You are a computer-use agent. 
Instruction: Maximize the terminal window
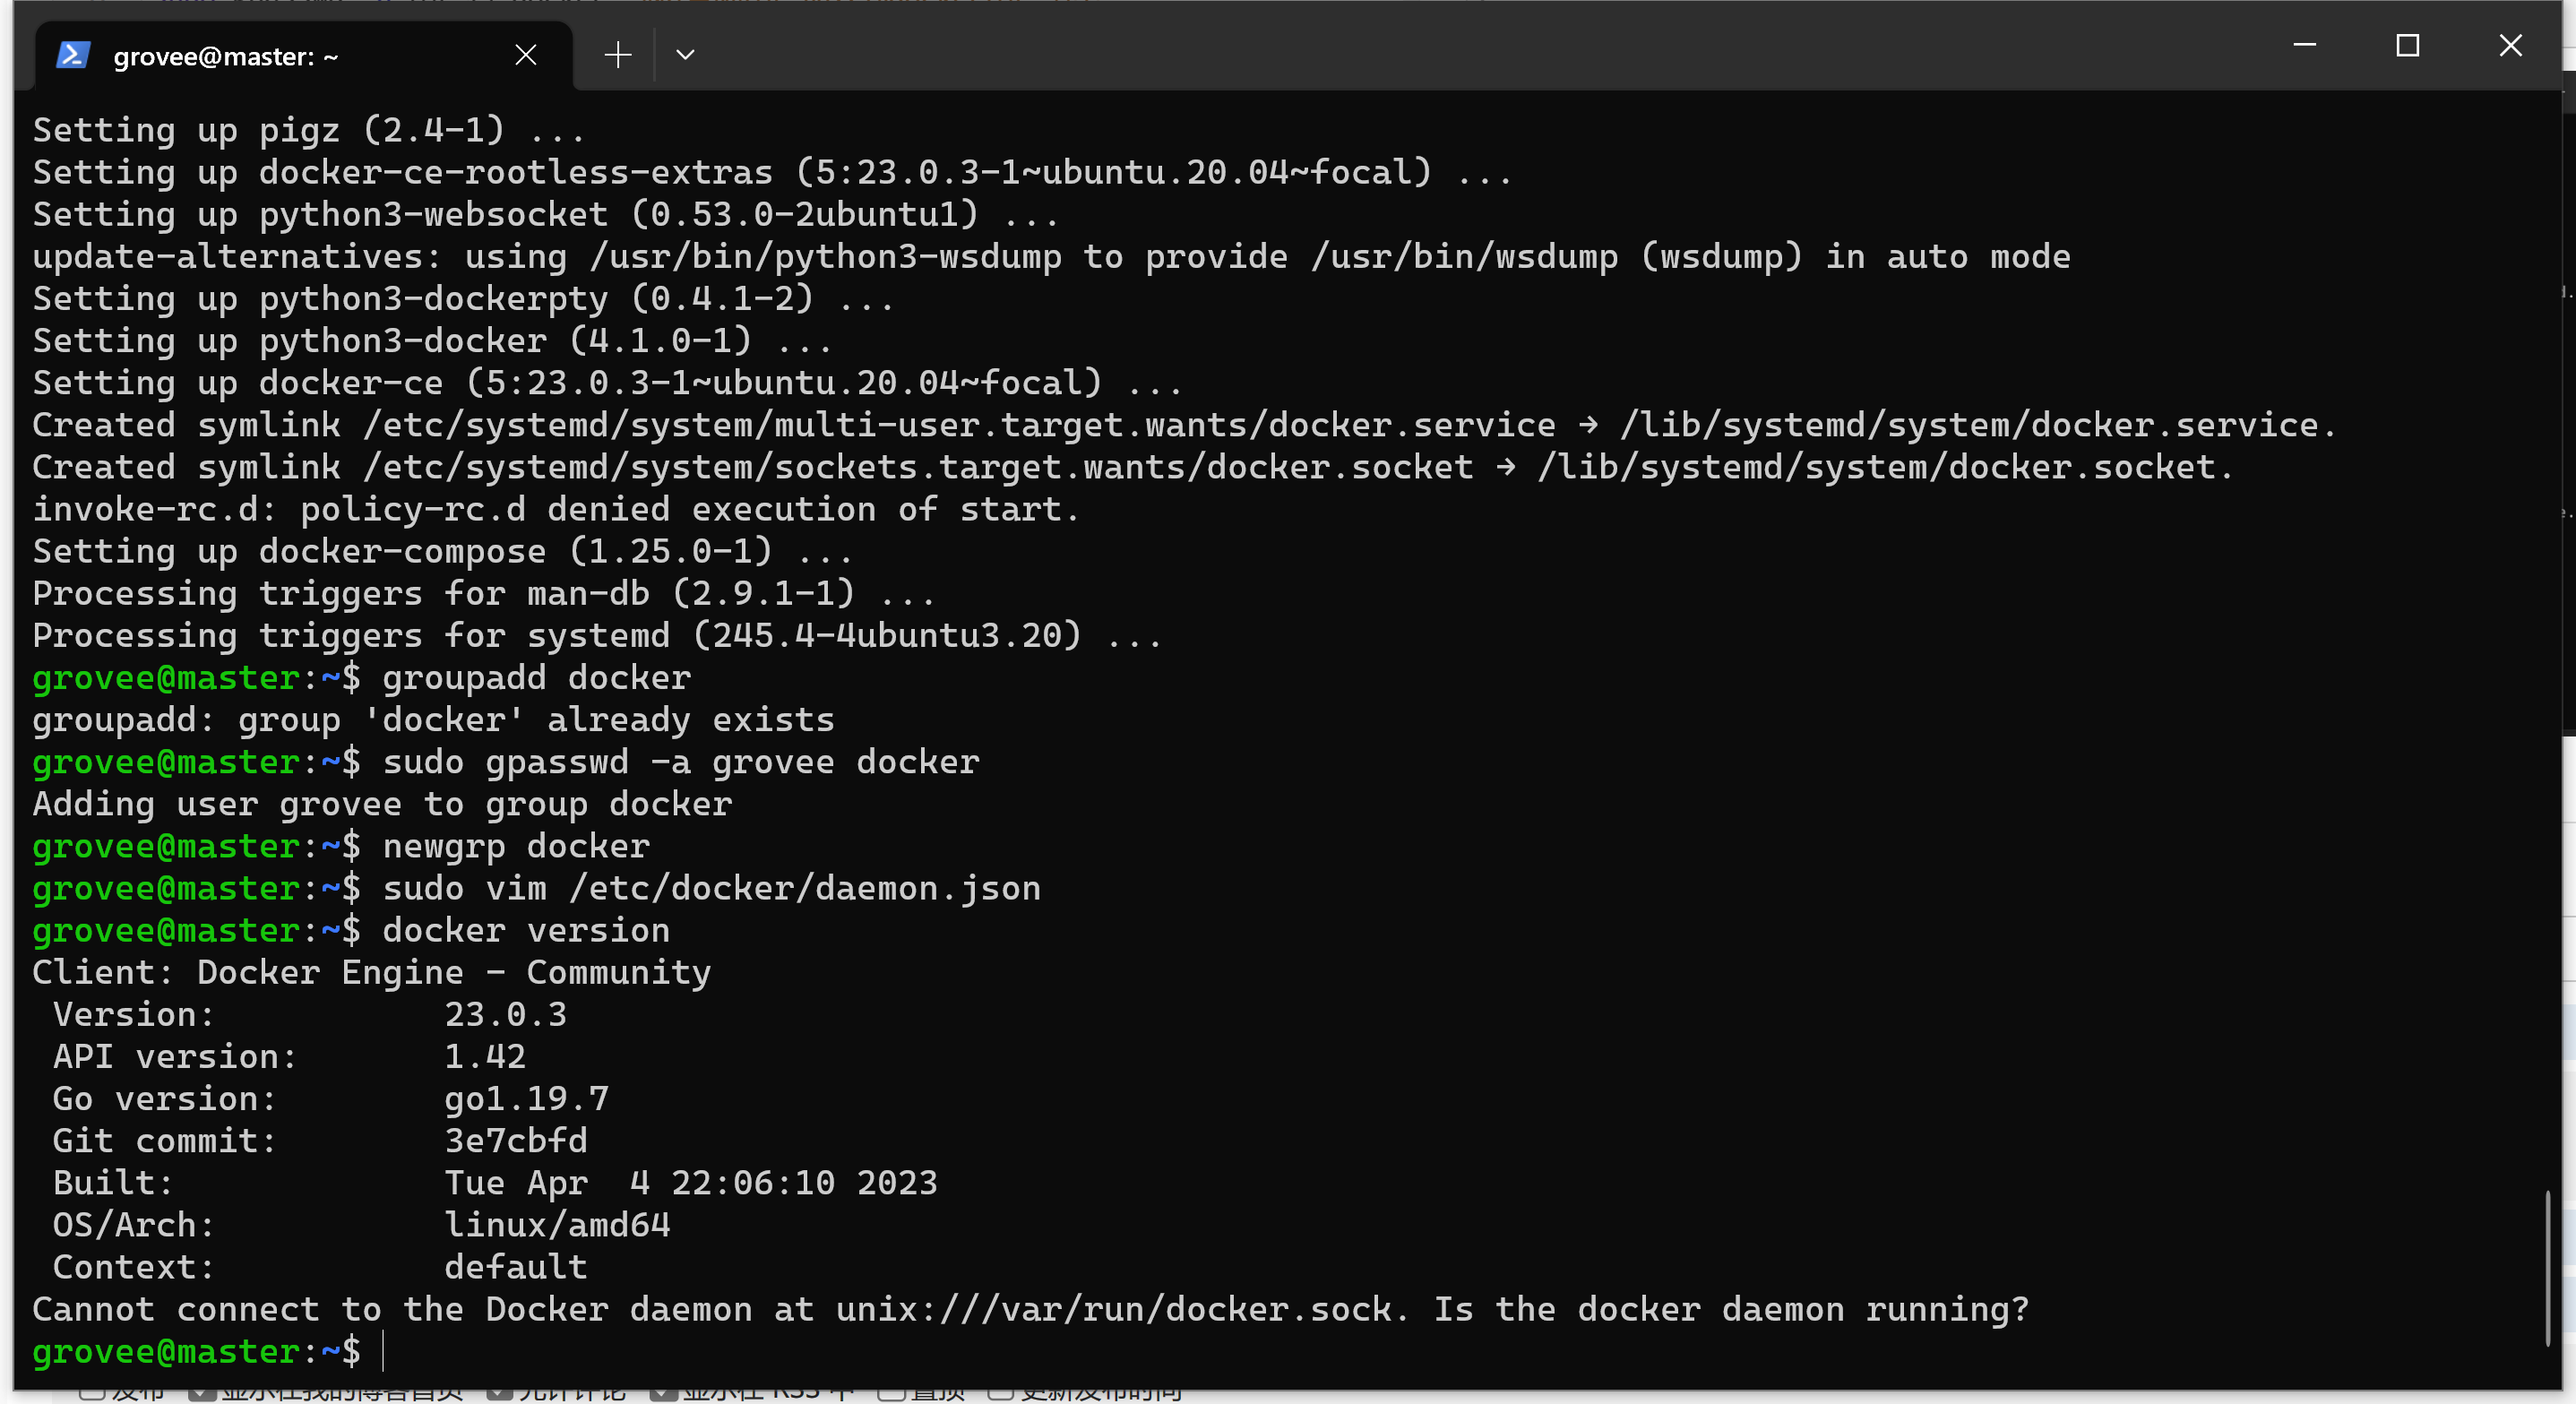click(2407, 45)
